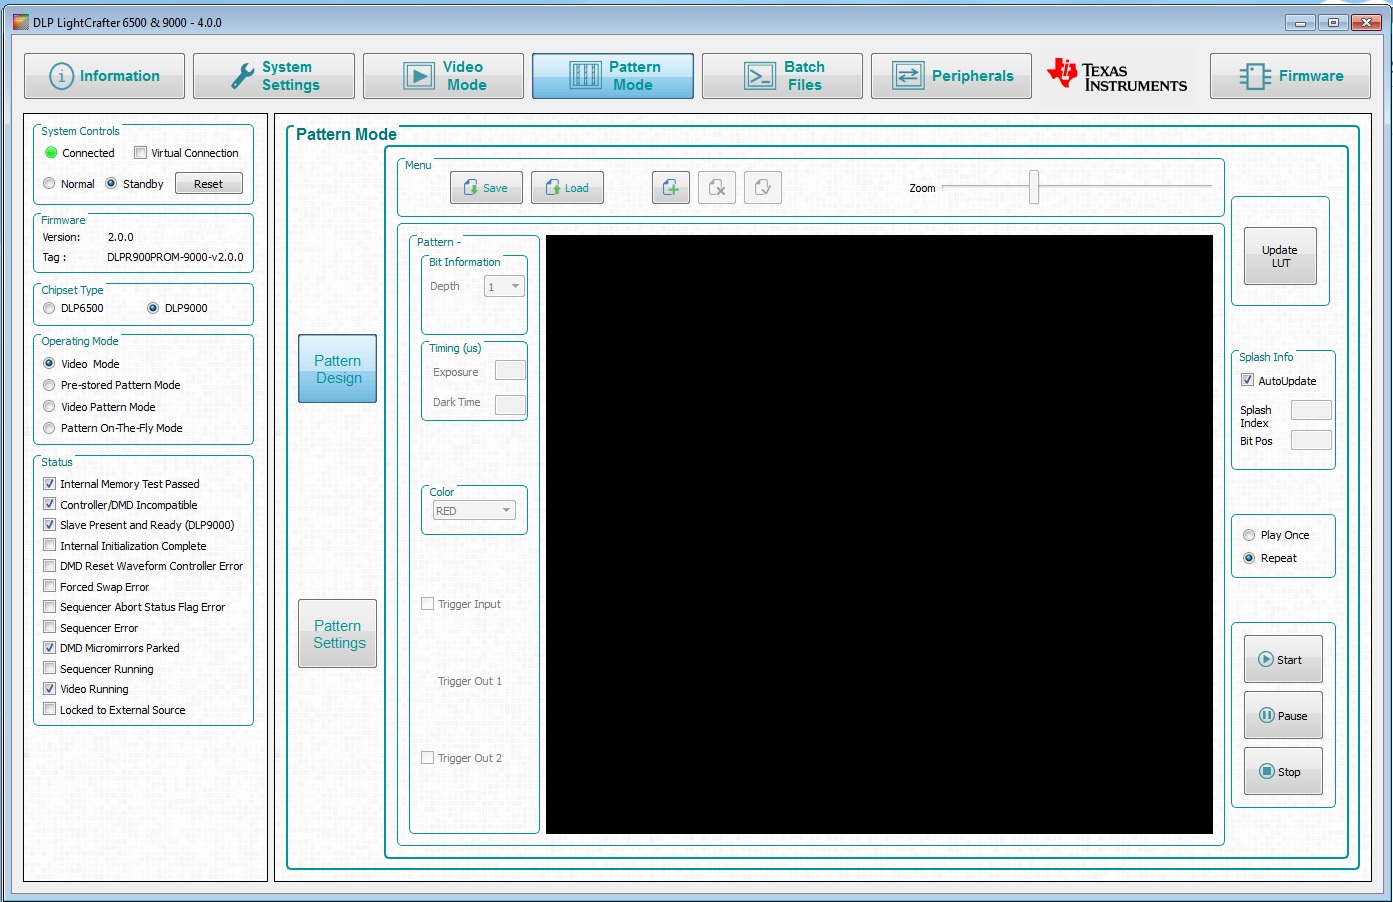Toggle Internal Memory Test Passed checkbox

pos(49,484)
